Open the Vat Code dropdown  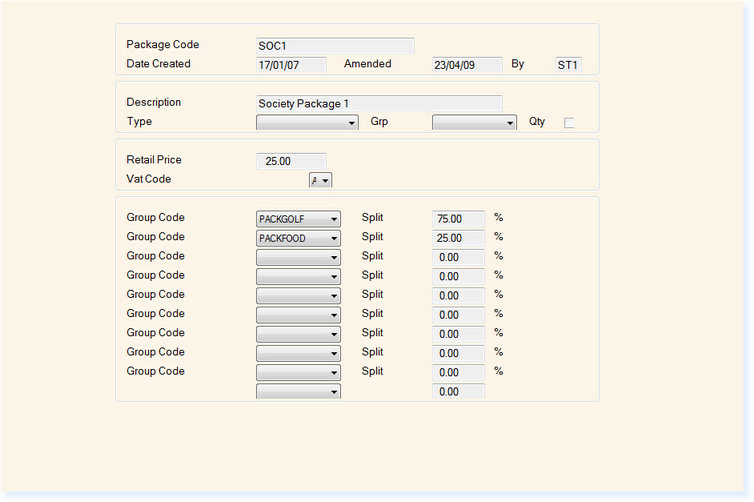(320, 180)
